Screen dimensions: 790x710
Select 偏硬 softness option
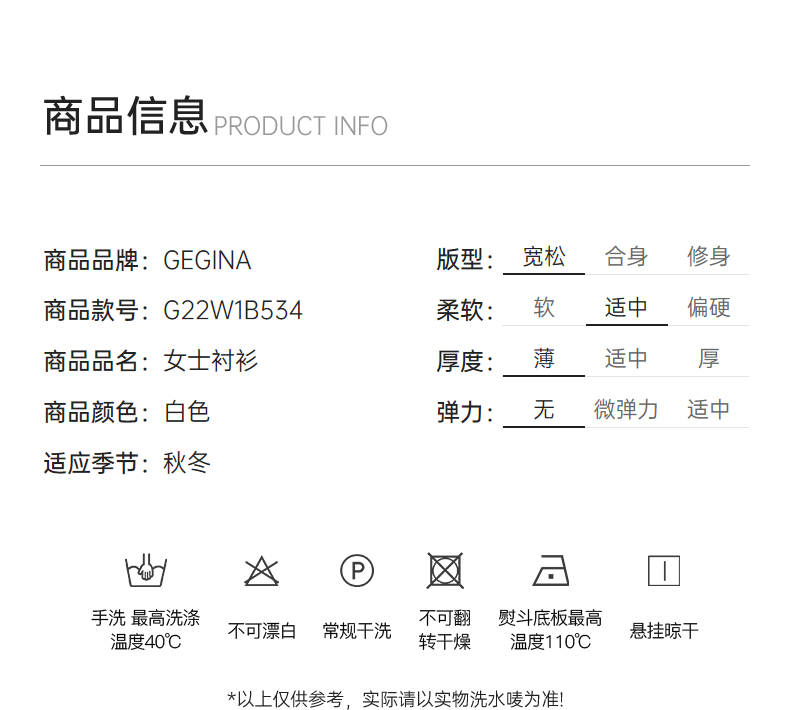coord(708,308)
